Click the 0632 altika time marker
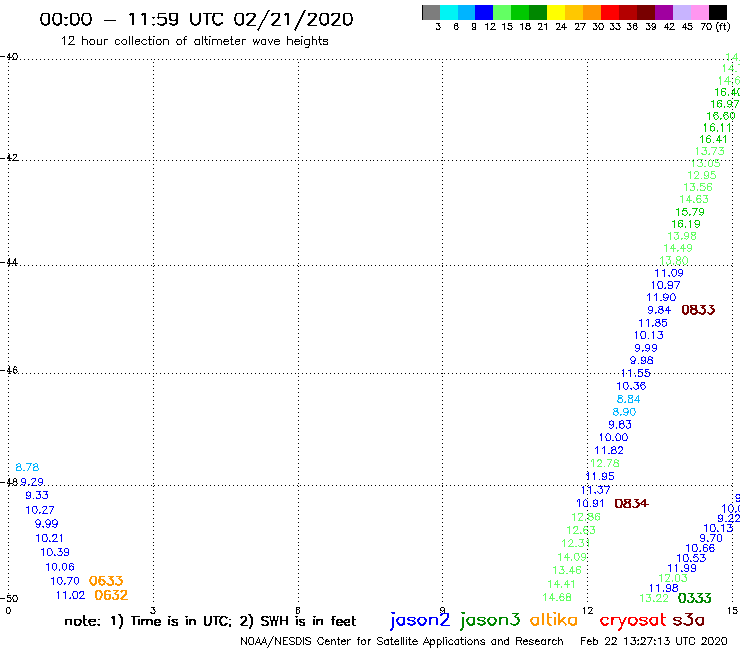 click(x=111, y=595)
